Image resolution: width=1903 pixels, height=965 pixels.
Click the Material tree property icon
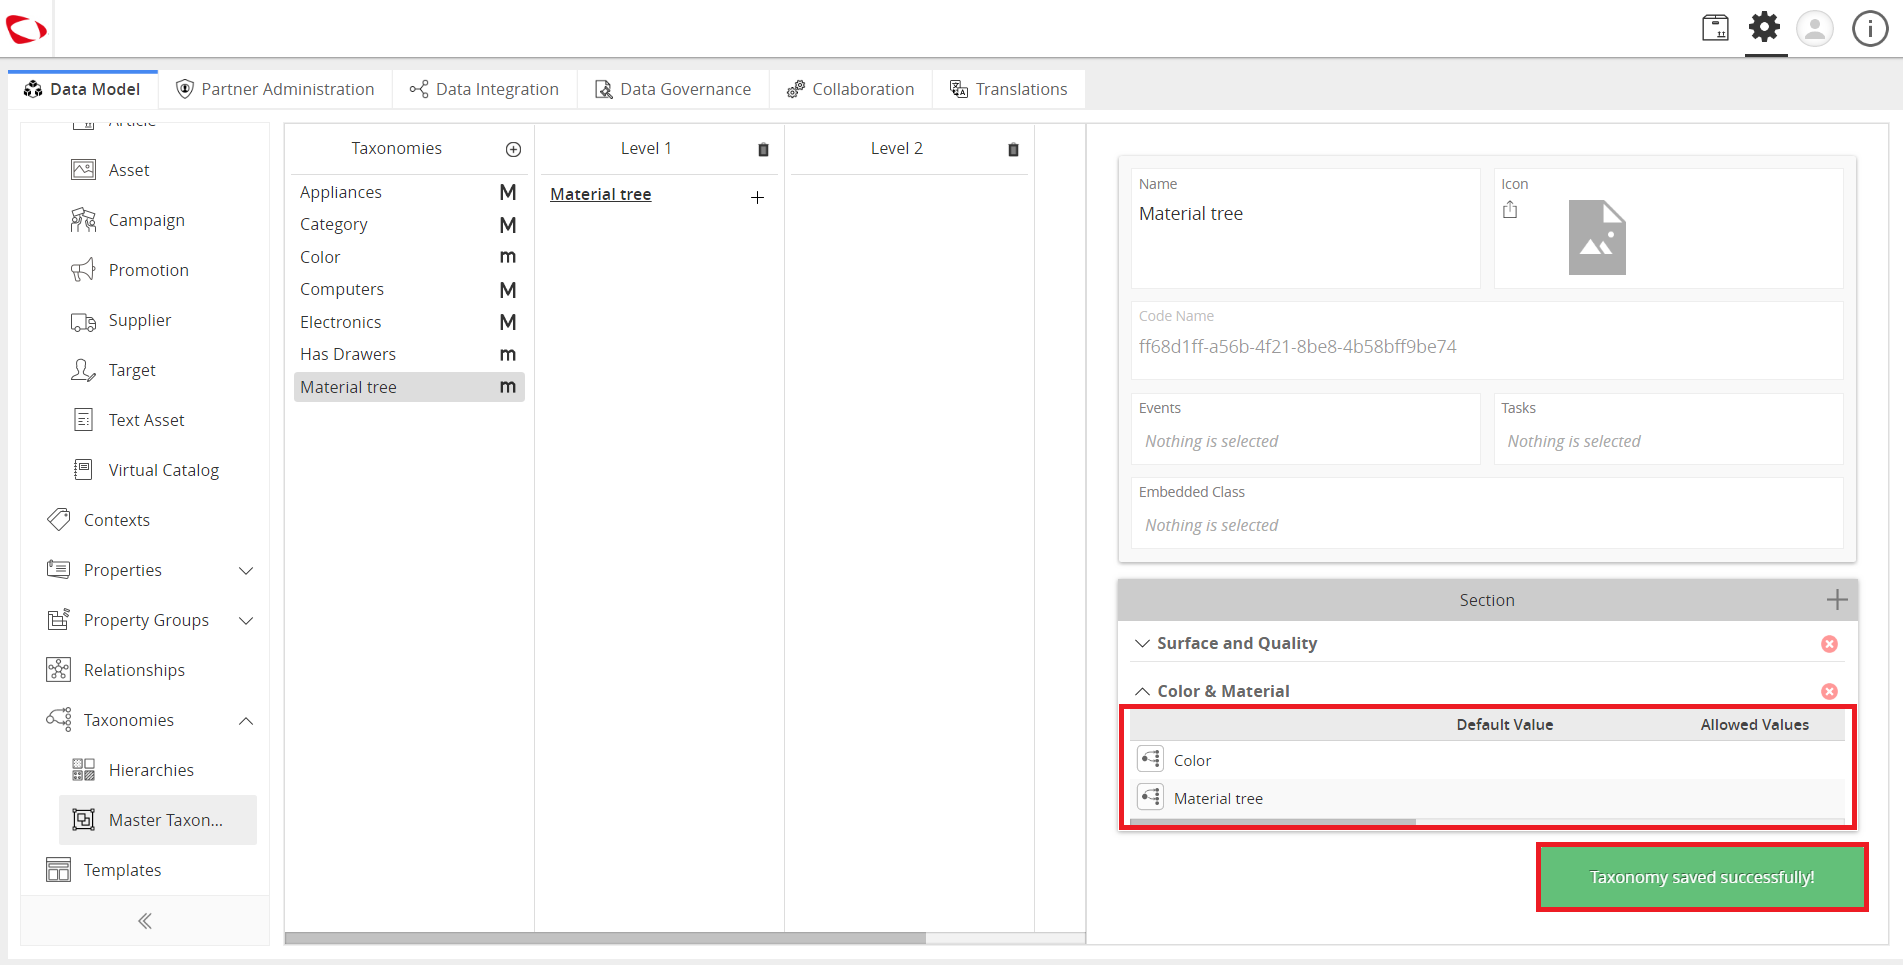click(x=1151, y=798)
